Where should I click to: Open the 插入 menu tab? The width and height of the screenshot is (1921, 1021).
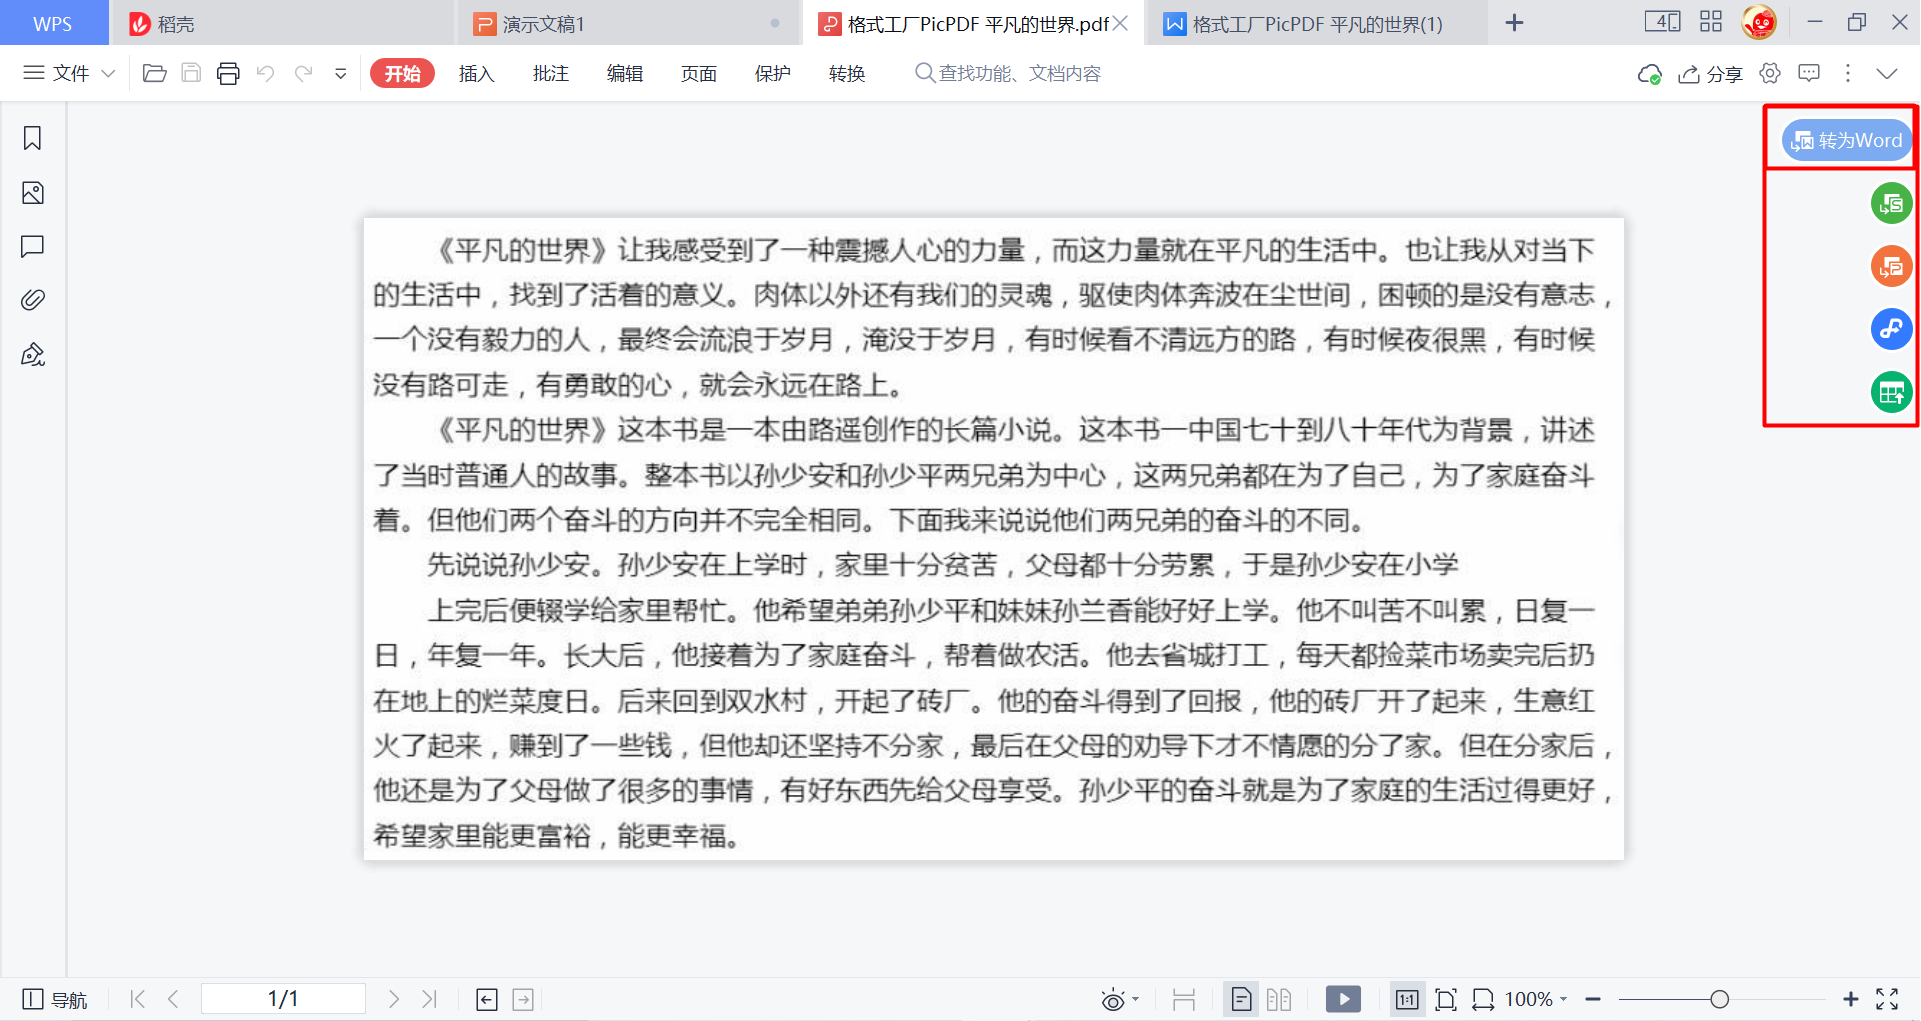[477, 73]
